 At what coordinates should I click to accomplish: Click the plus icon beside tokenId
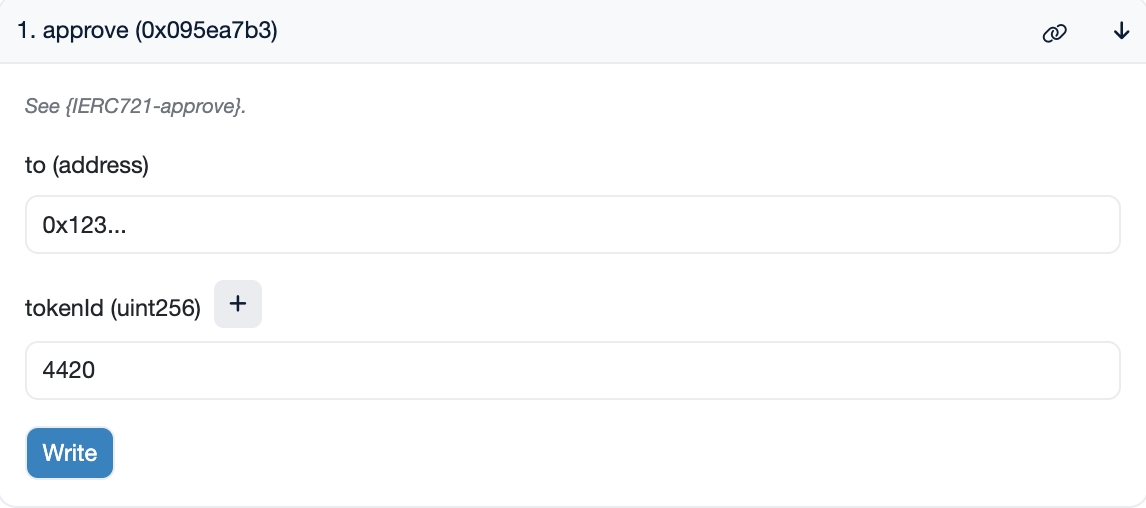pos(238,304)
